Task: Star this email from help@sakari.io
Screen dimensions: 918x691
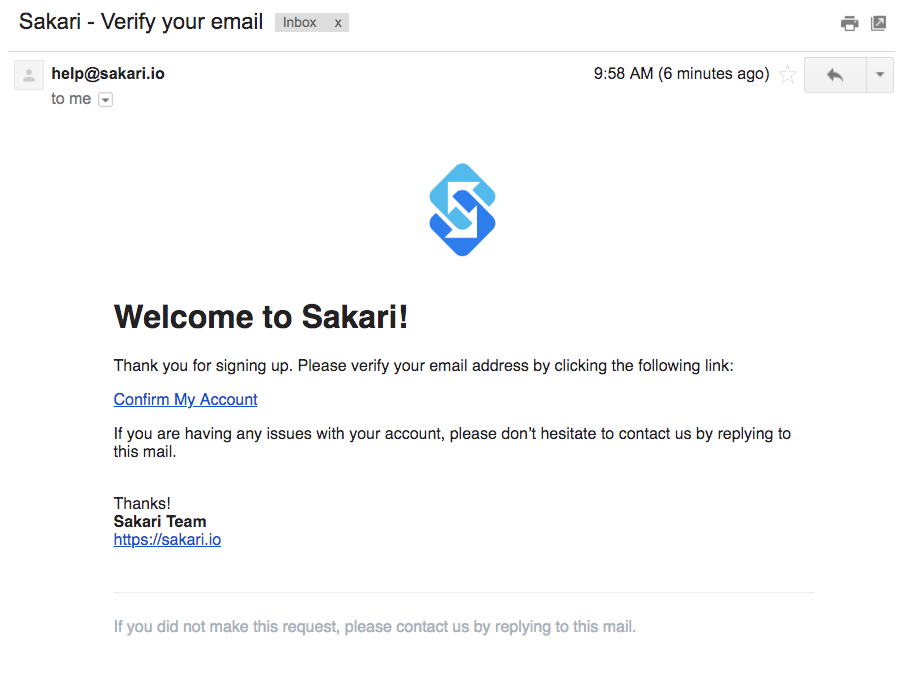Action: click(x=787, y=74)
